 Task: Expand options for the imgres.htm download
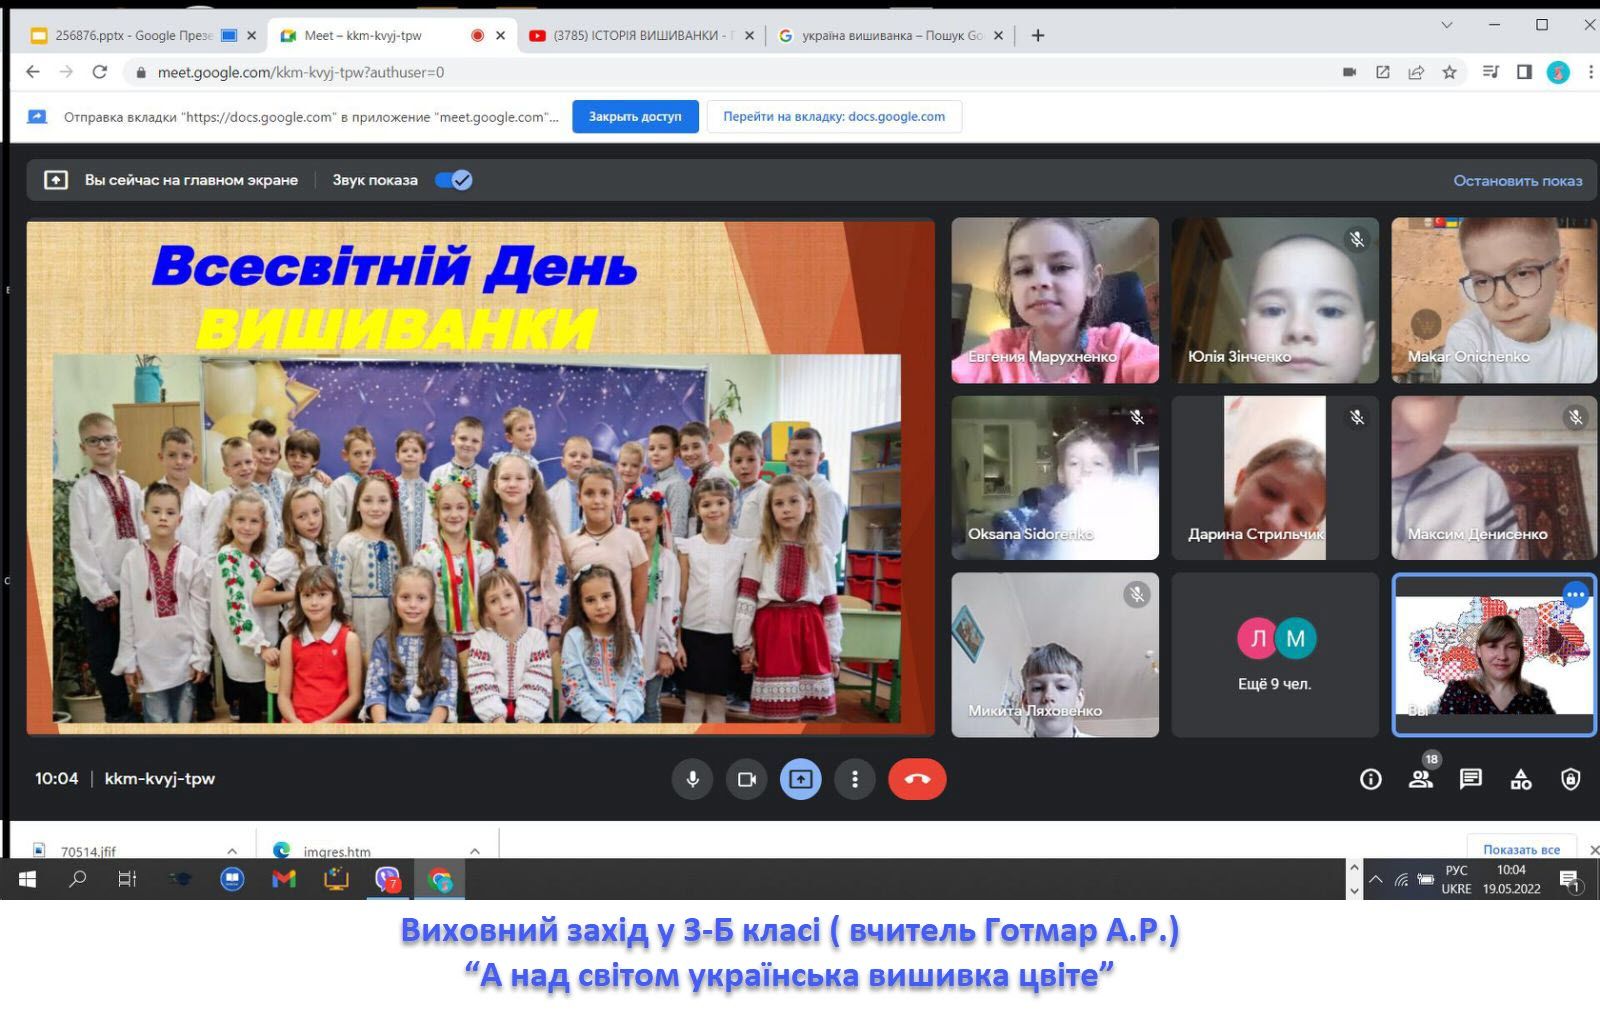pyautogui.click(x=475, y=851)
